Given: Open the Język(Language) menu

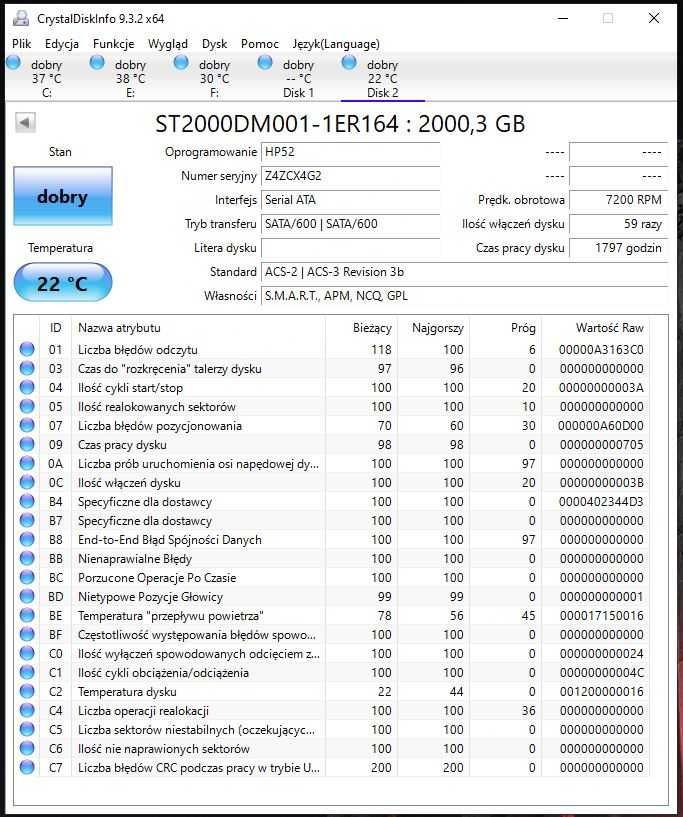Looking at the screenshot, I should tap(336, 44).
